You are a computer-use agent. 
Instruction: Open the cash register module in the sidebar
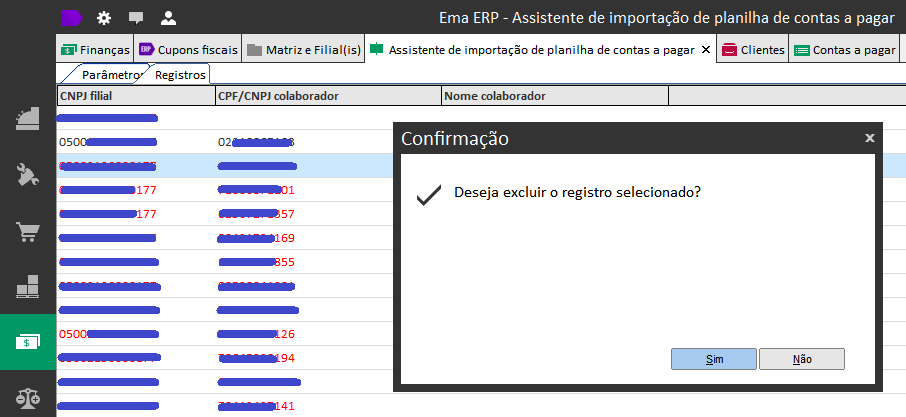[28, 118]
